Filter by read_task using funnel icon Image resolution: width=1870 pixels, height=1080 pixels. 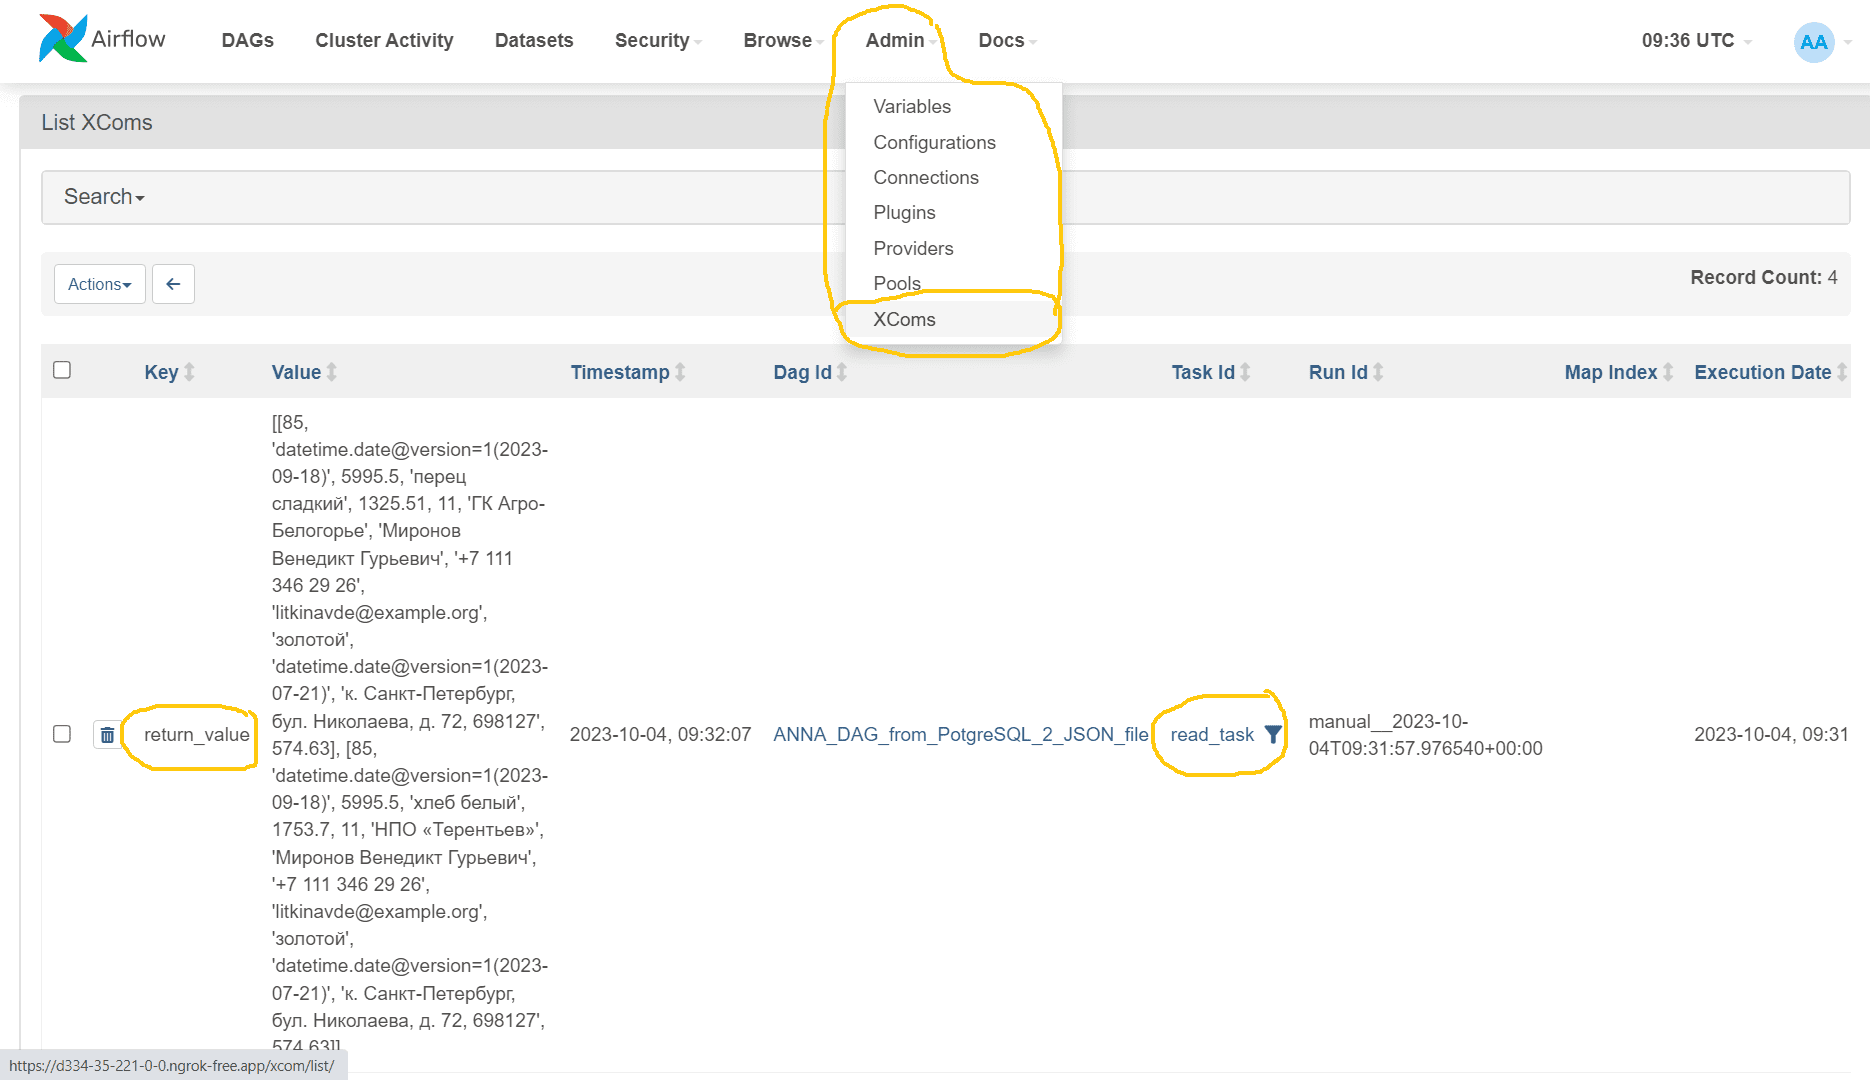(1272, 734)
